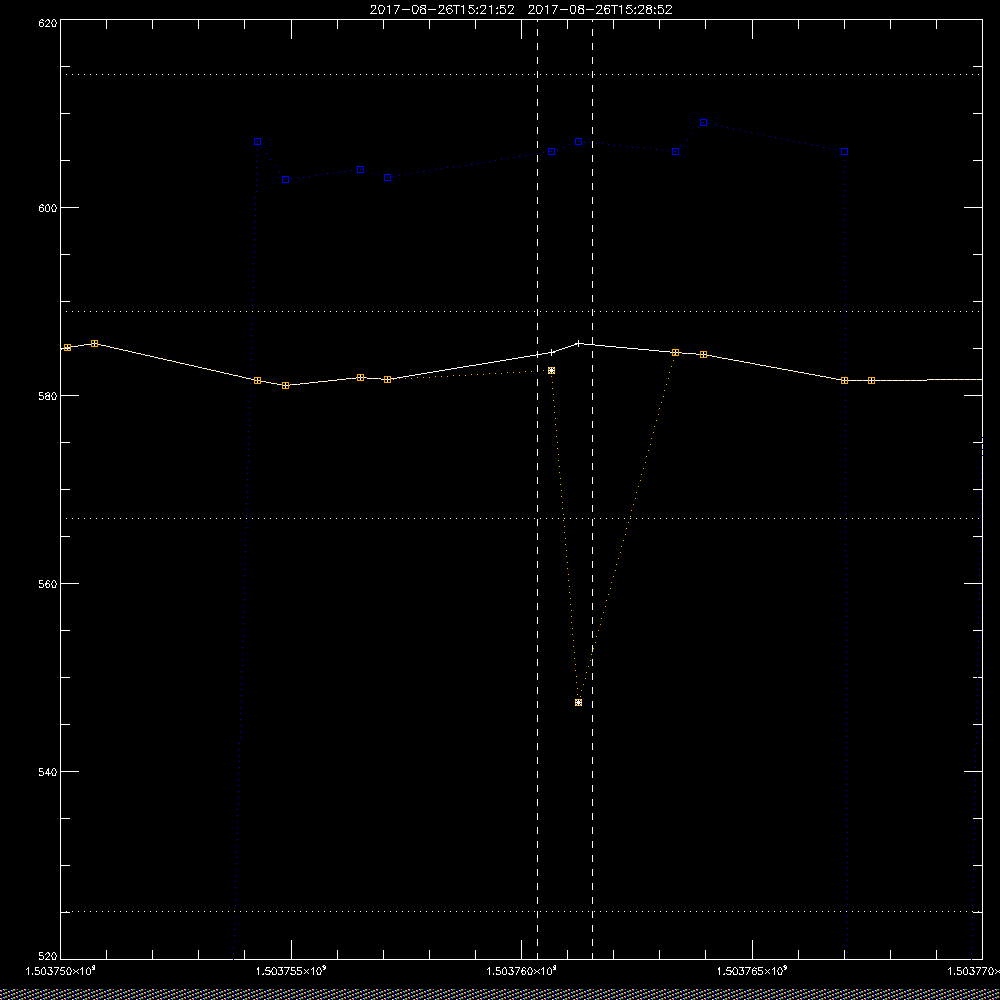Select the 540 y-axis label

tap(48, 771)
